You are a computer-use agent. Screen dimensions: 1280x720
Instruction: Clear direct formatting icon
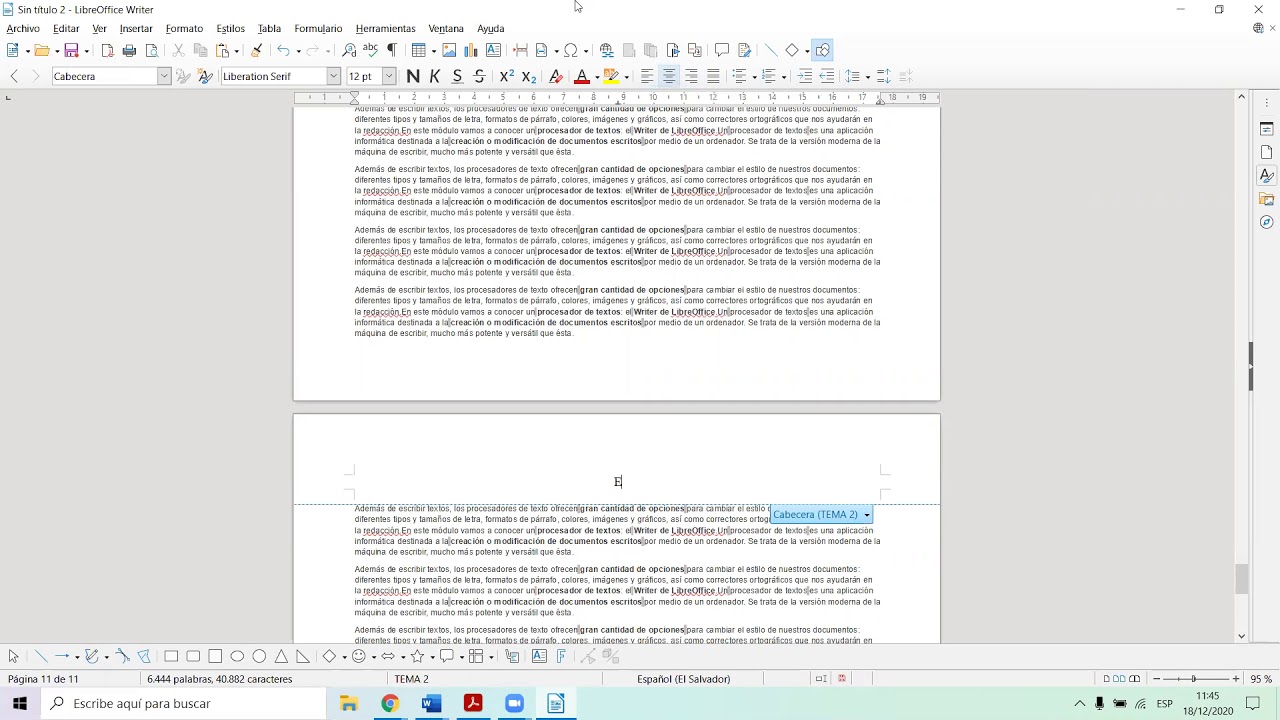(x=556, y=76)
